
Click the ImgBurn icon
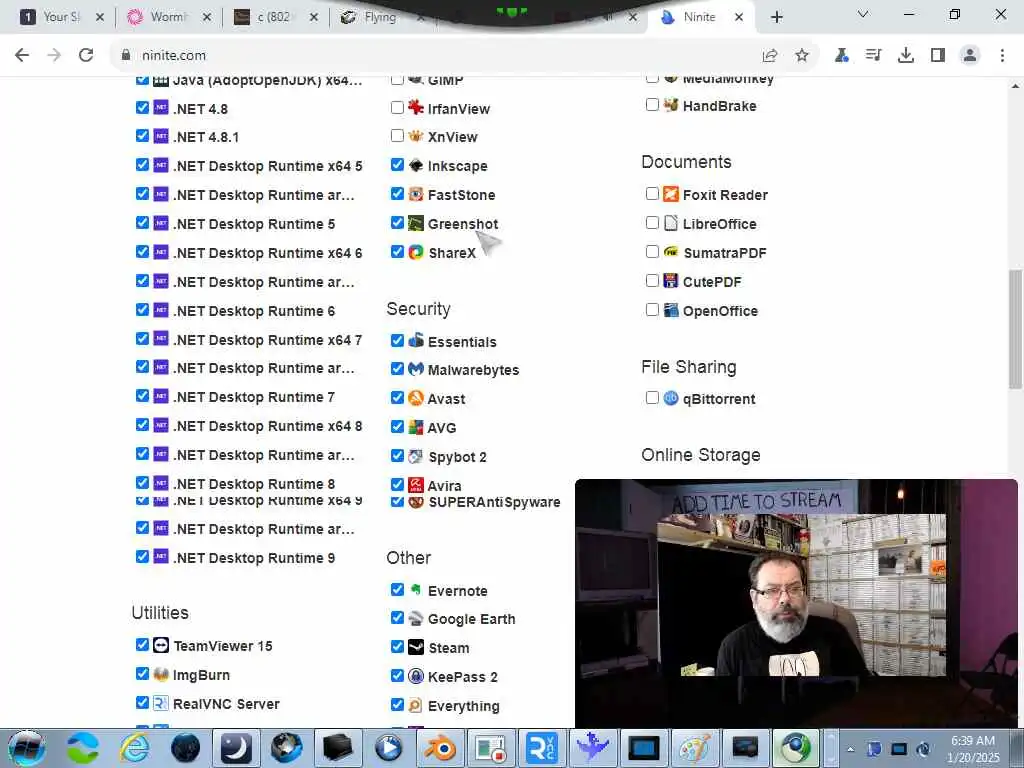coord(161,674)
